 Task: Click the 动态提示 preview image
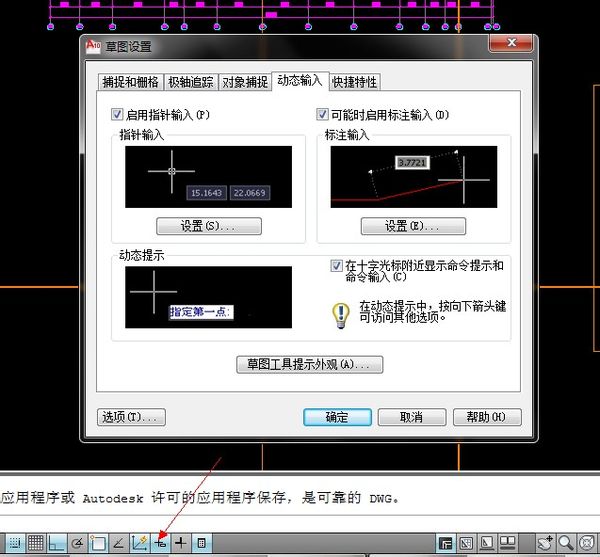coord(209,297)
